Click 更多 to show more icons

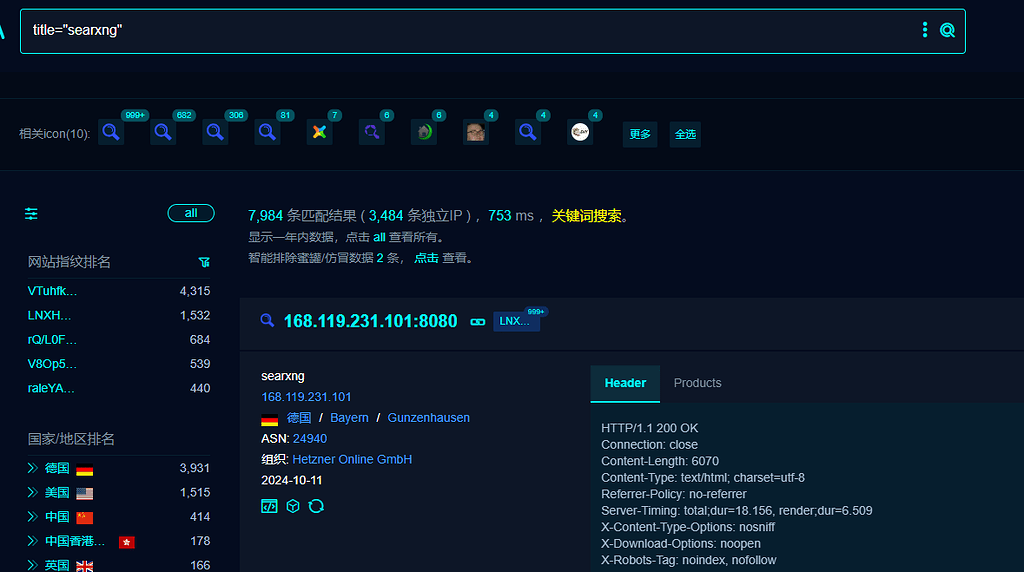coord(640,135)
